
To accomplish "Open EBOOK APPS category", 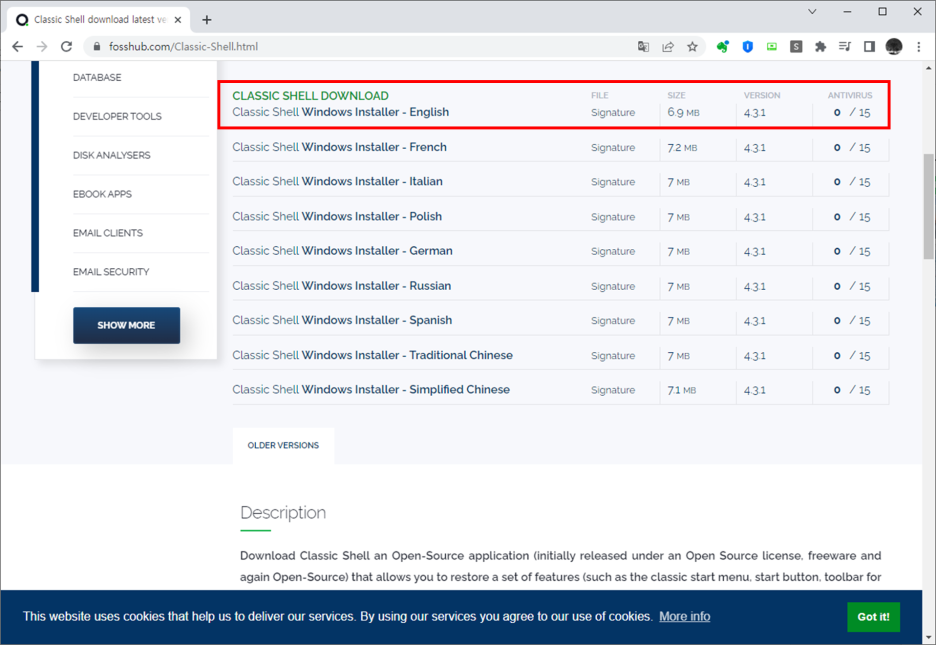I will pyautogui.click(x=102, y=194).
